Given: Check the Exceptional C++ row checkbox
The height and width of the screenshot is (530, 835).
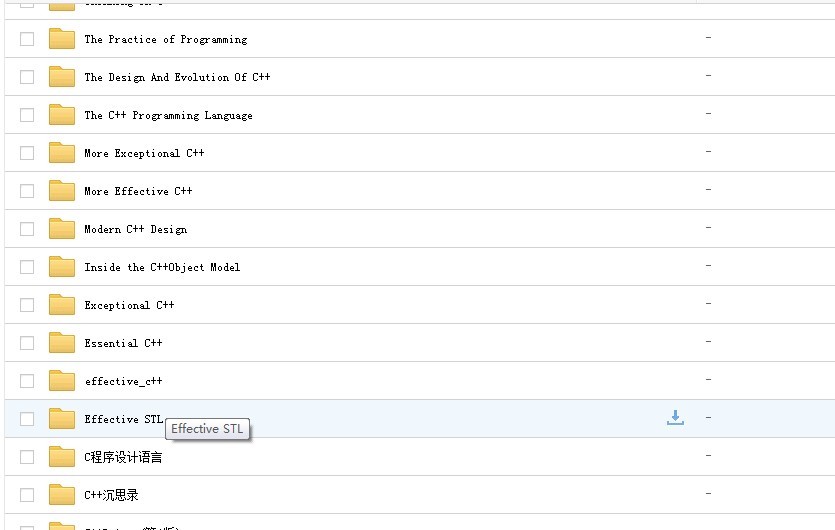Looking at the screenshot, I should [27, 305].
